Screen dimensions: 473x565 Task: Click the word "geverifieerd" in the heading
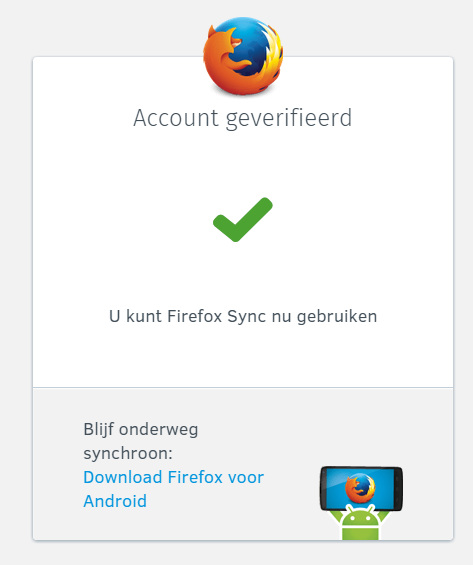(289, 119)
